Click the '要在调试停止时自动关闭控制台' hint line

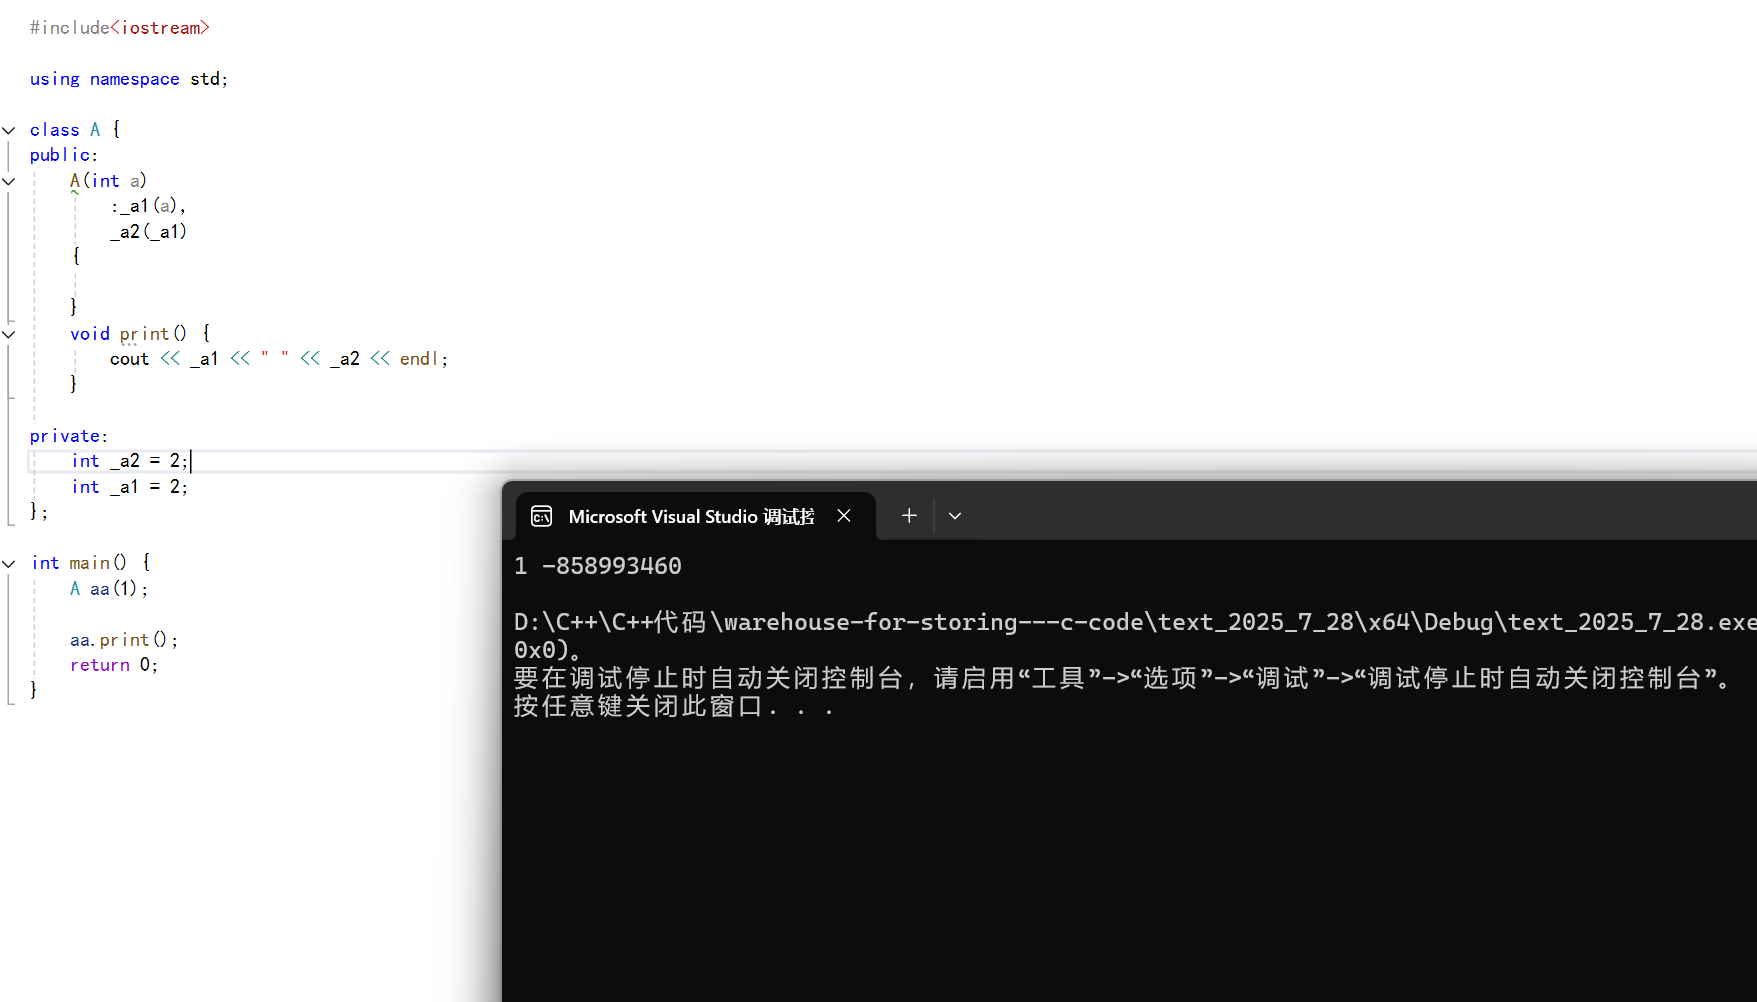1125,678
